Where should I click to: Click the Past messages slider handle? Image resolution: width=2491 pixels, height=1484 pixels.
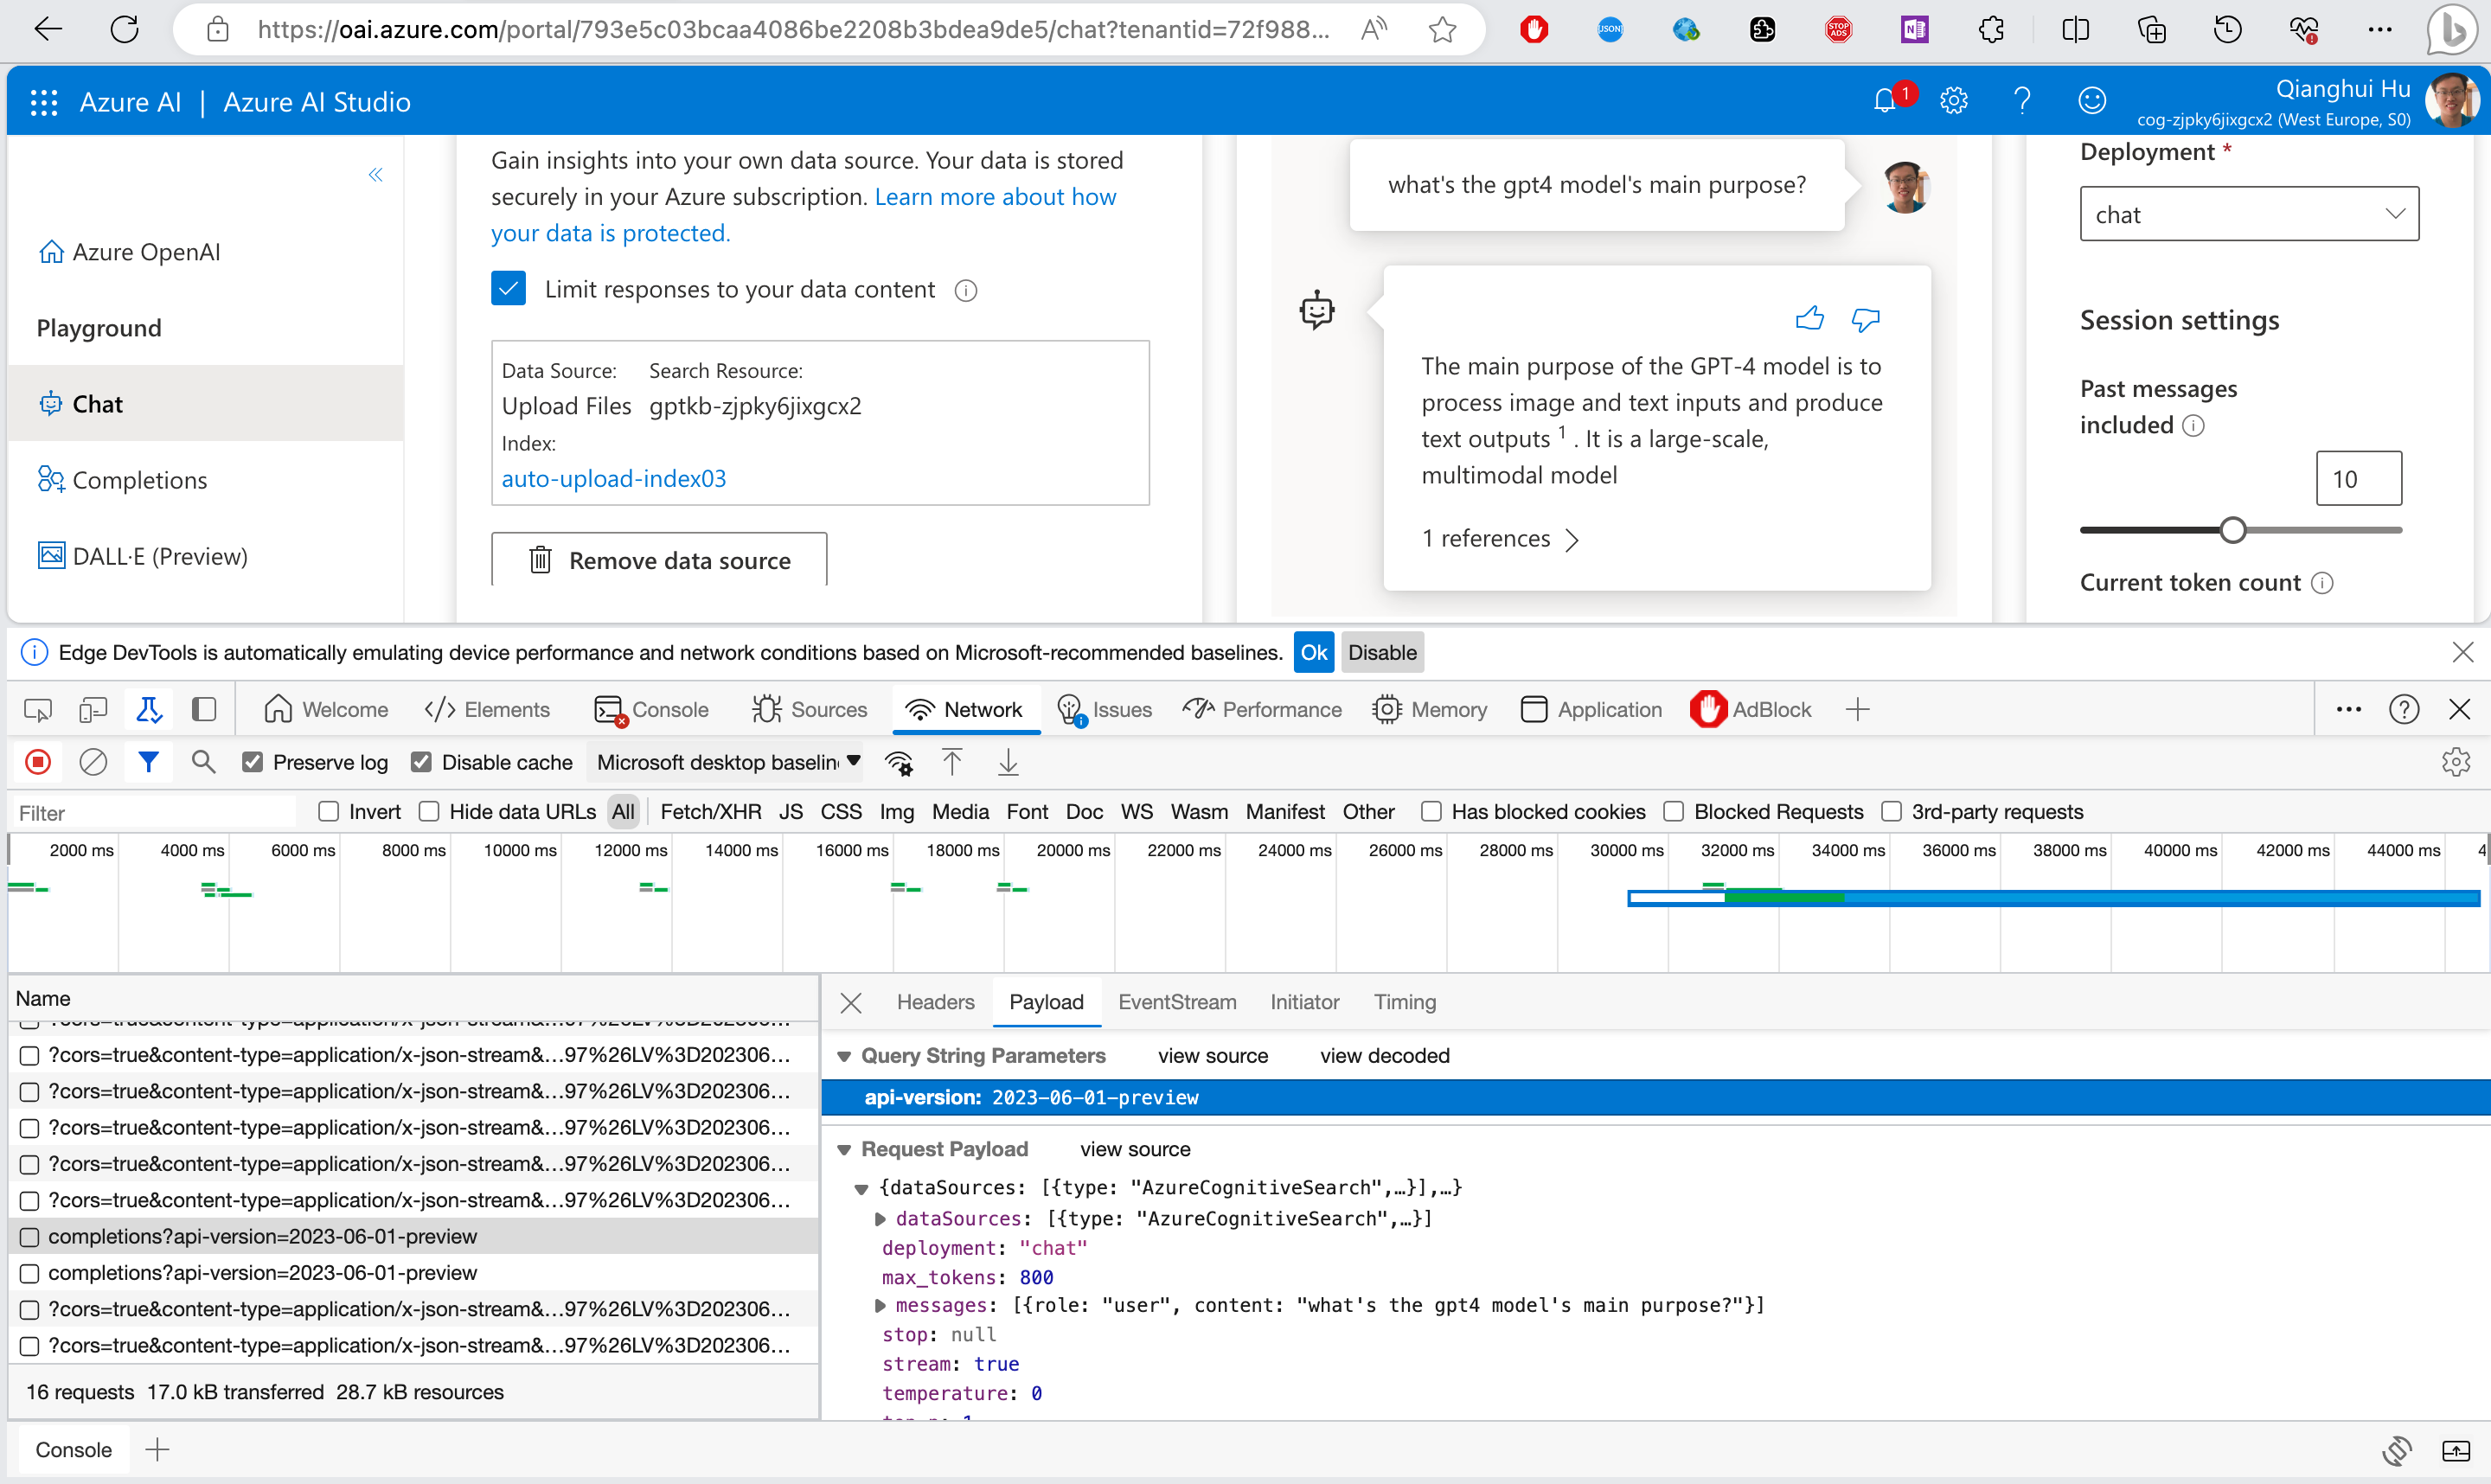2232,530
